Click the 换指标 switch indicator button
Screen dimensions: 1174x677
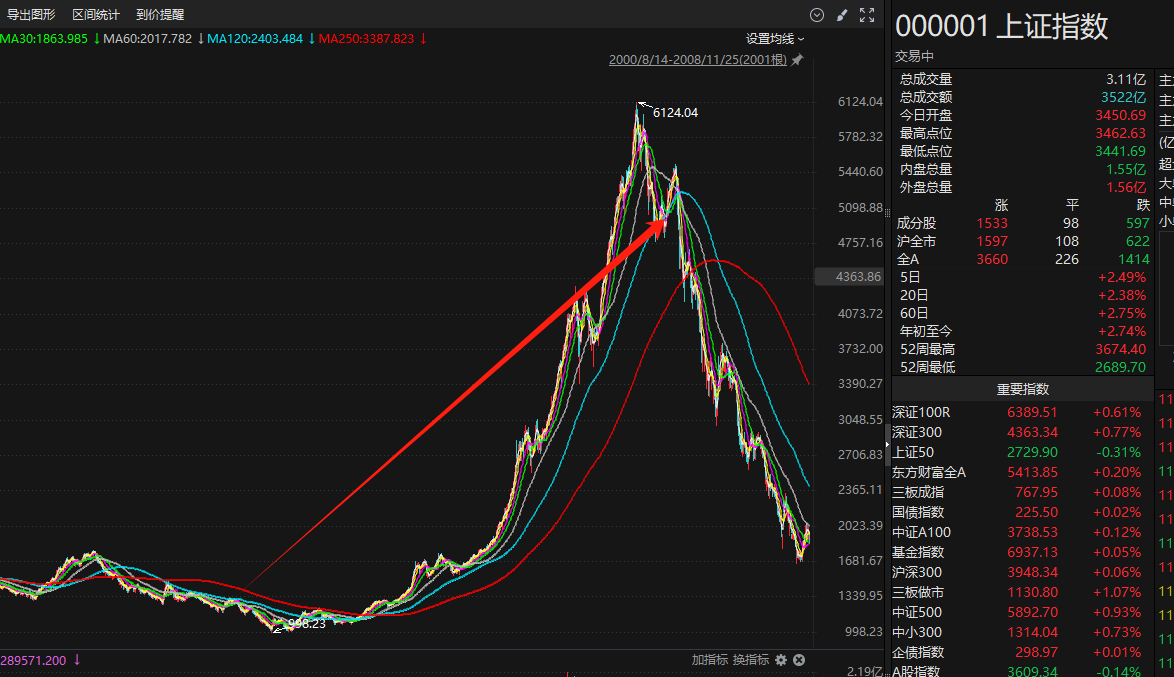pyautogui.click(x=751, y=660)
